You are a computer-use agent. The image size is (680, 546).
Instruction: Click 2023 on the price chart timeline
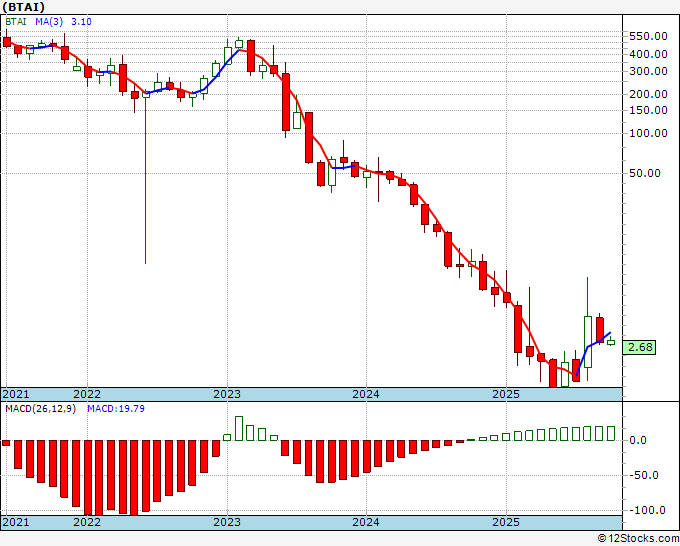tap(227, 394)
